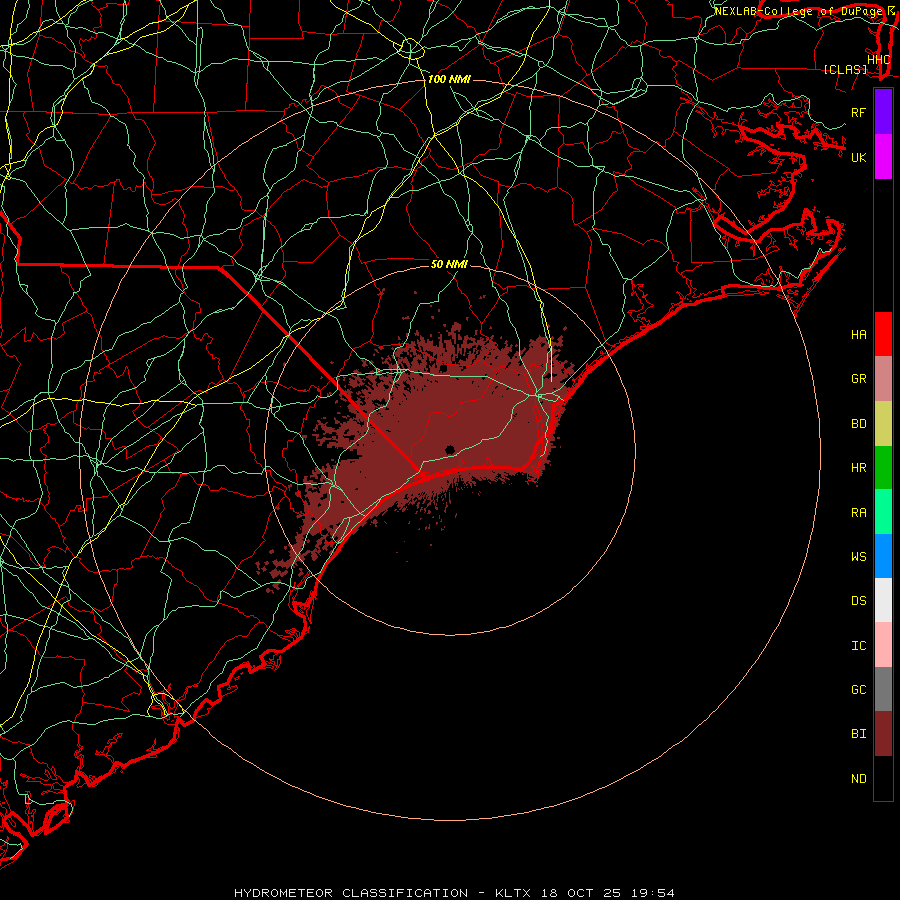
Task: Click the black radar site dot at map center
Action: click(450, 449)
